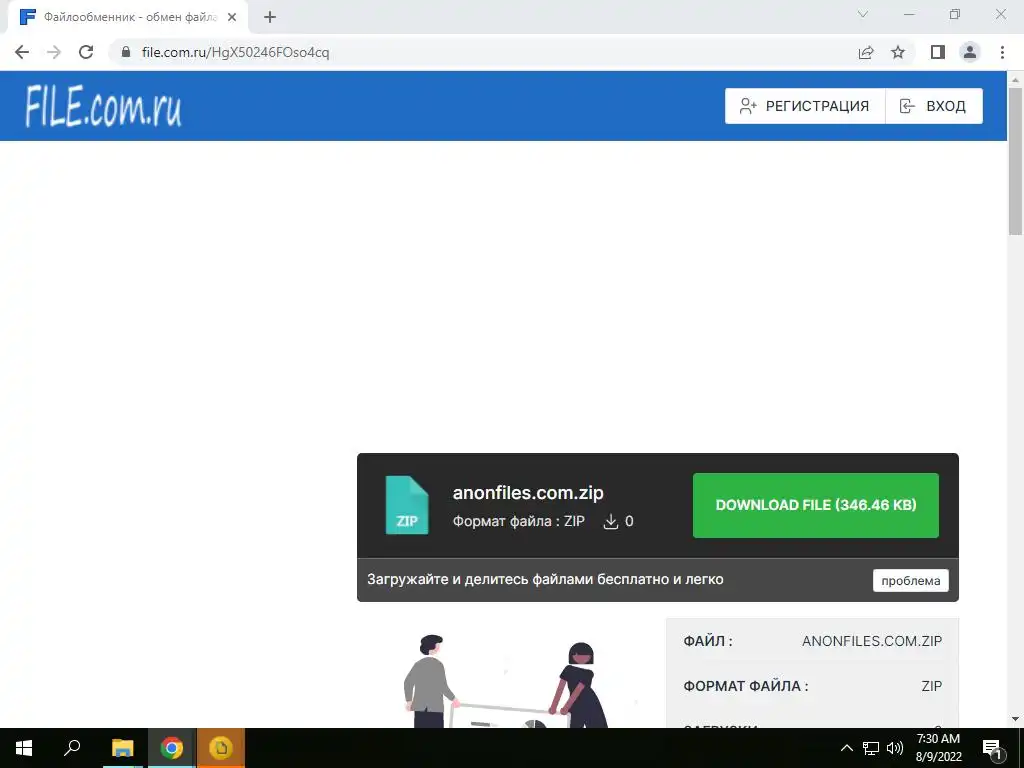Reload the page with the refresh icon
This screenshot has width=1024, height=768.
[86, 52]
